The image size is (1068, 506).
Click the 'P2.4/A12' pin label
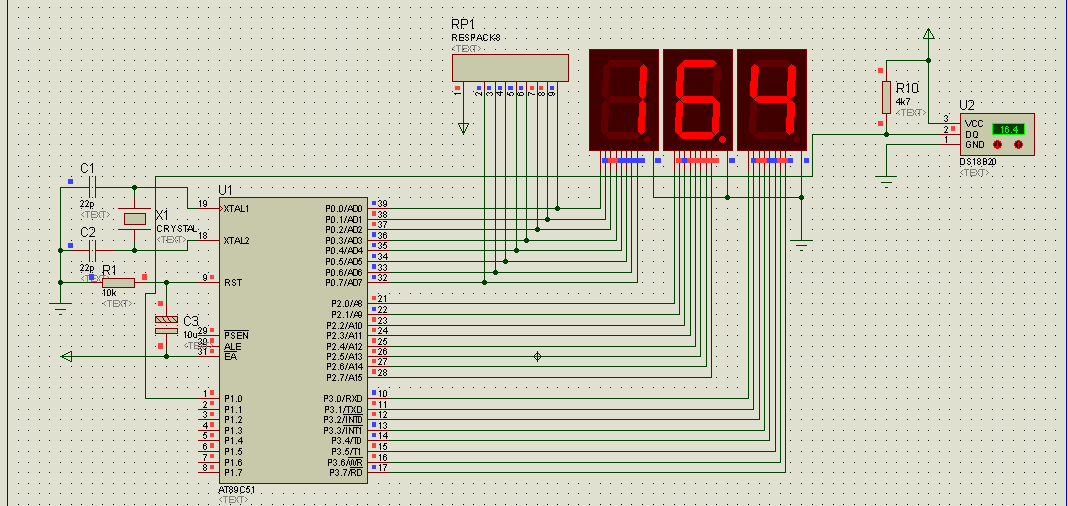(x=345, y=346)
